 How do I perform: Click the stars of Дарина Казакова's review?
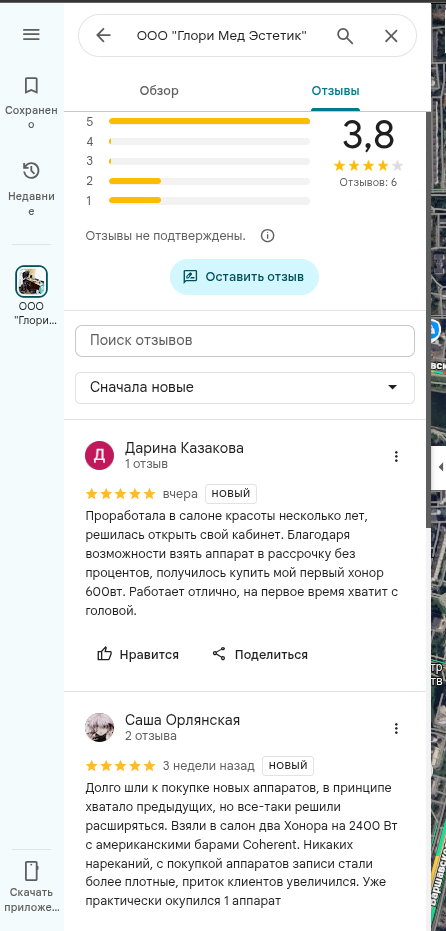[121, 493]
